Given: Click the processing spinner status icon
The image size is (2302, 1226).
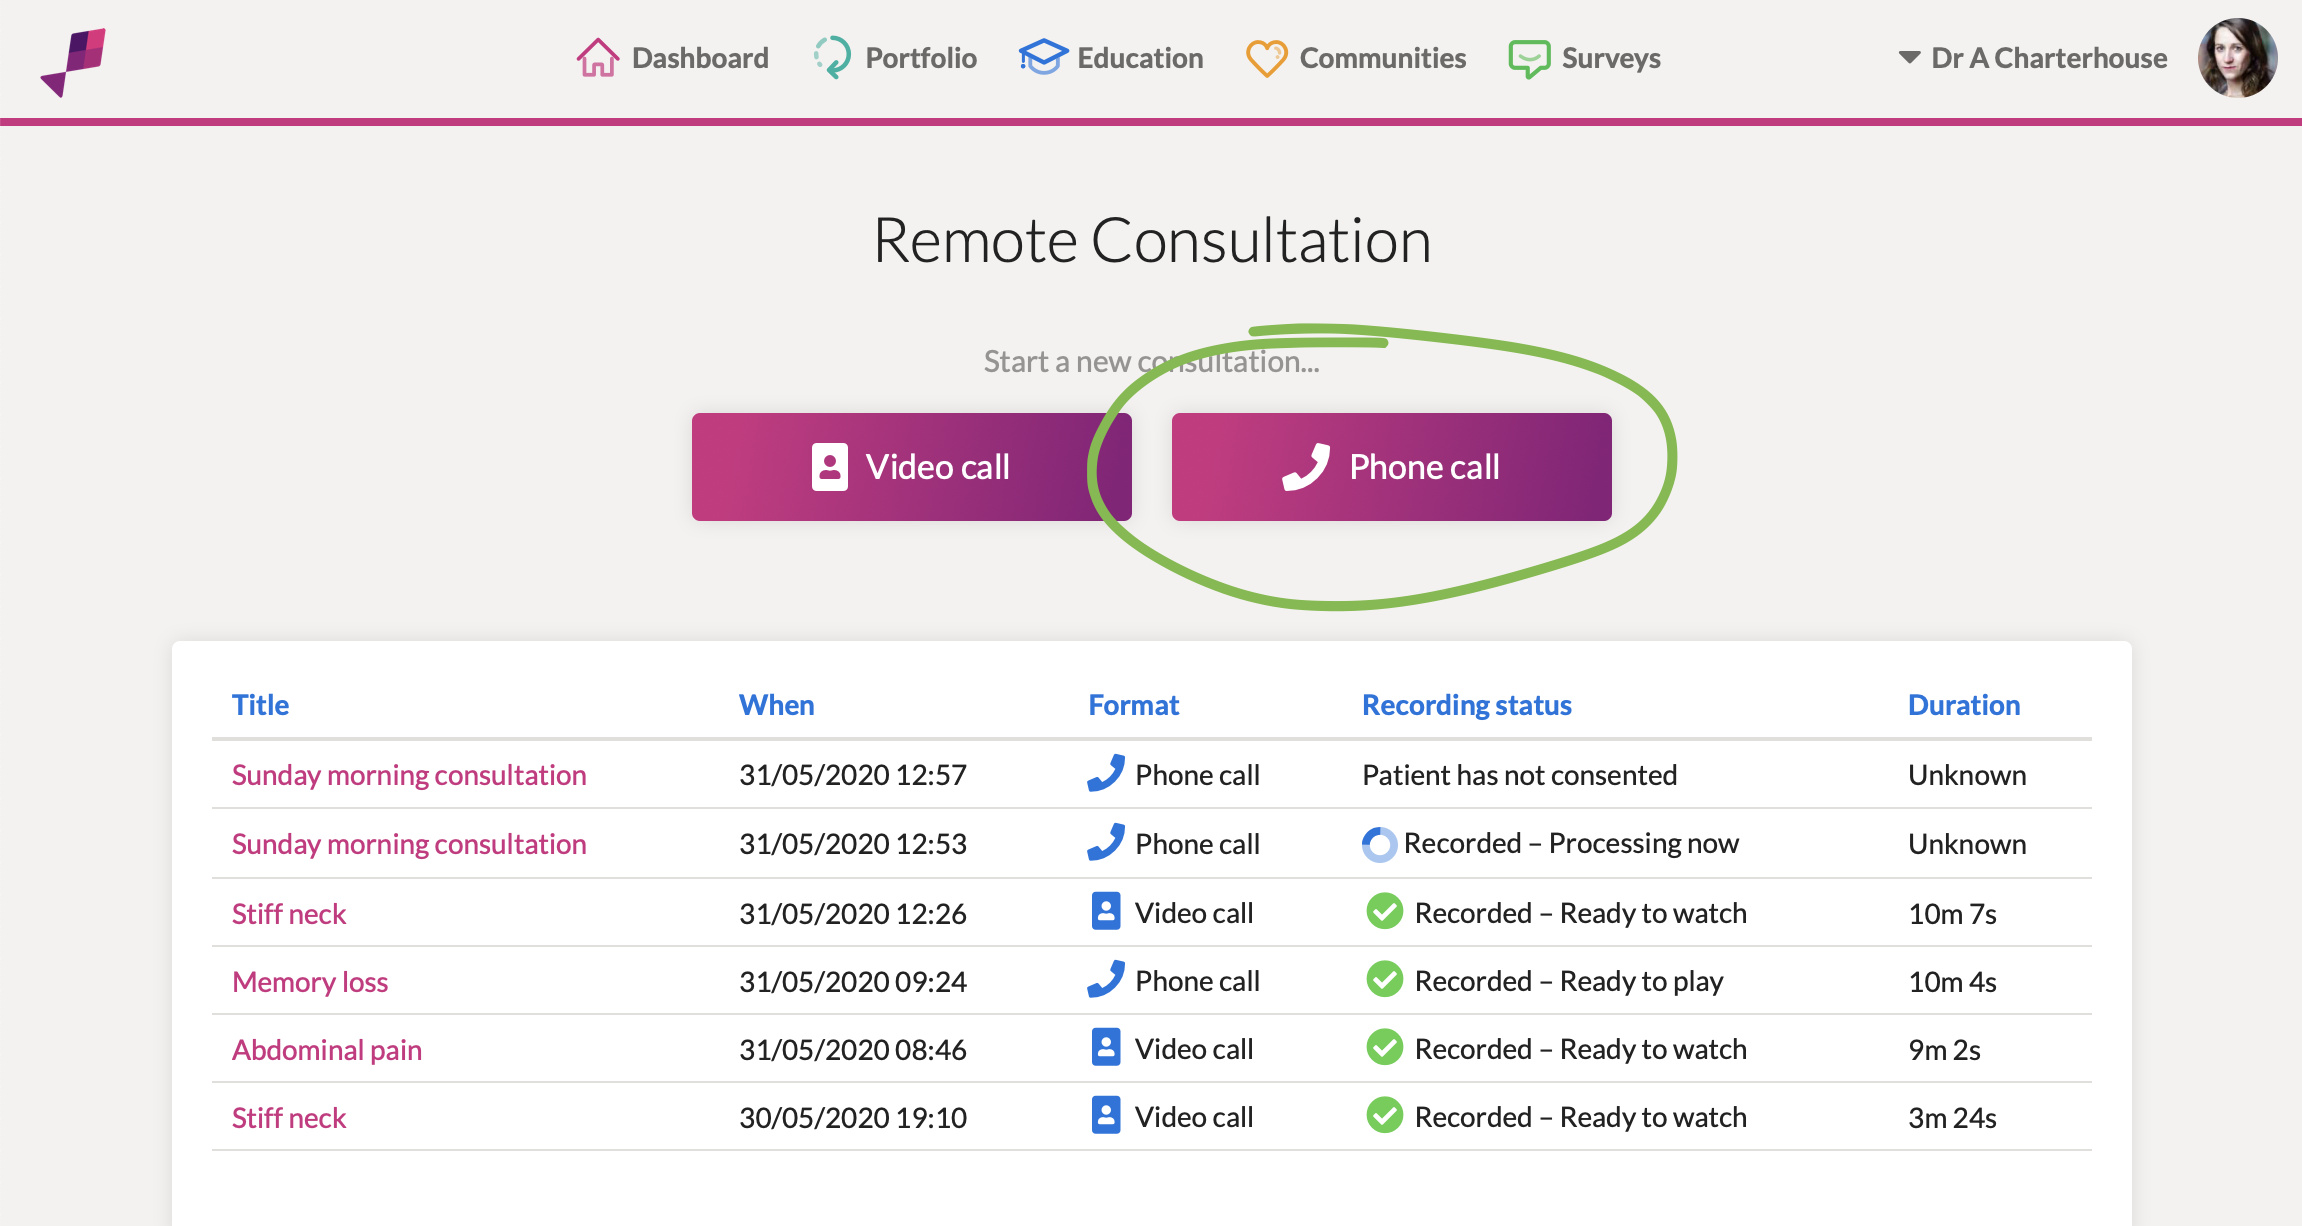Looking at the screenshot, I should [1379, 844].
